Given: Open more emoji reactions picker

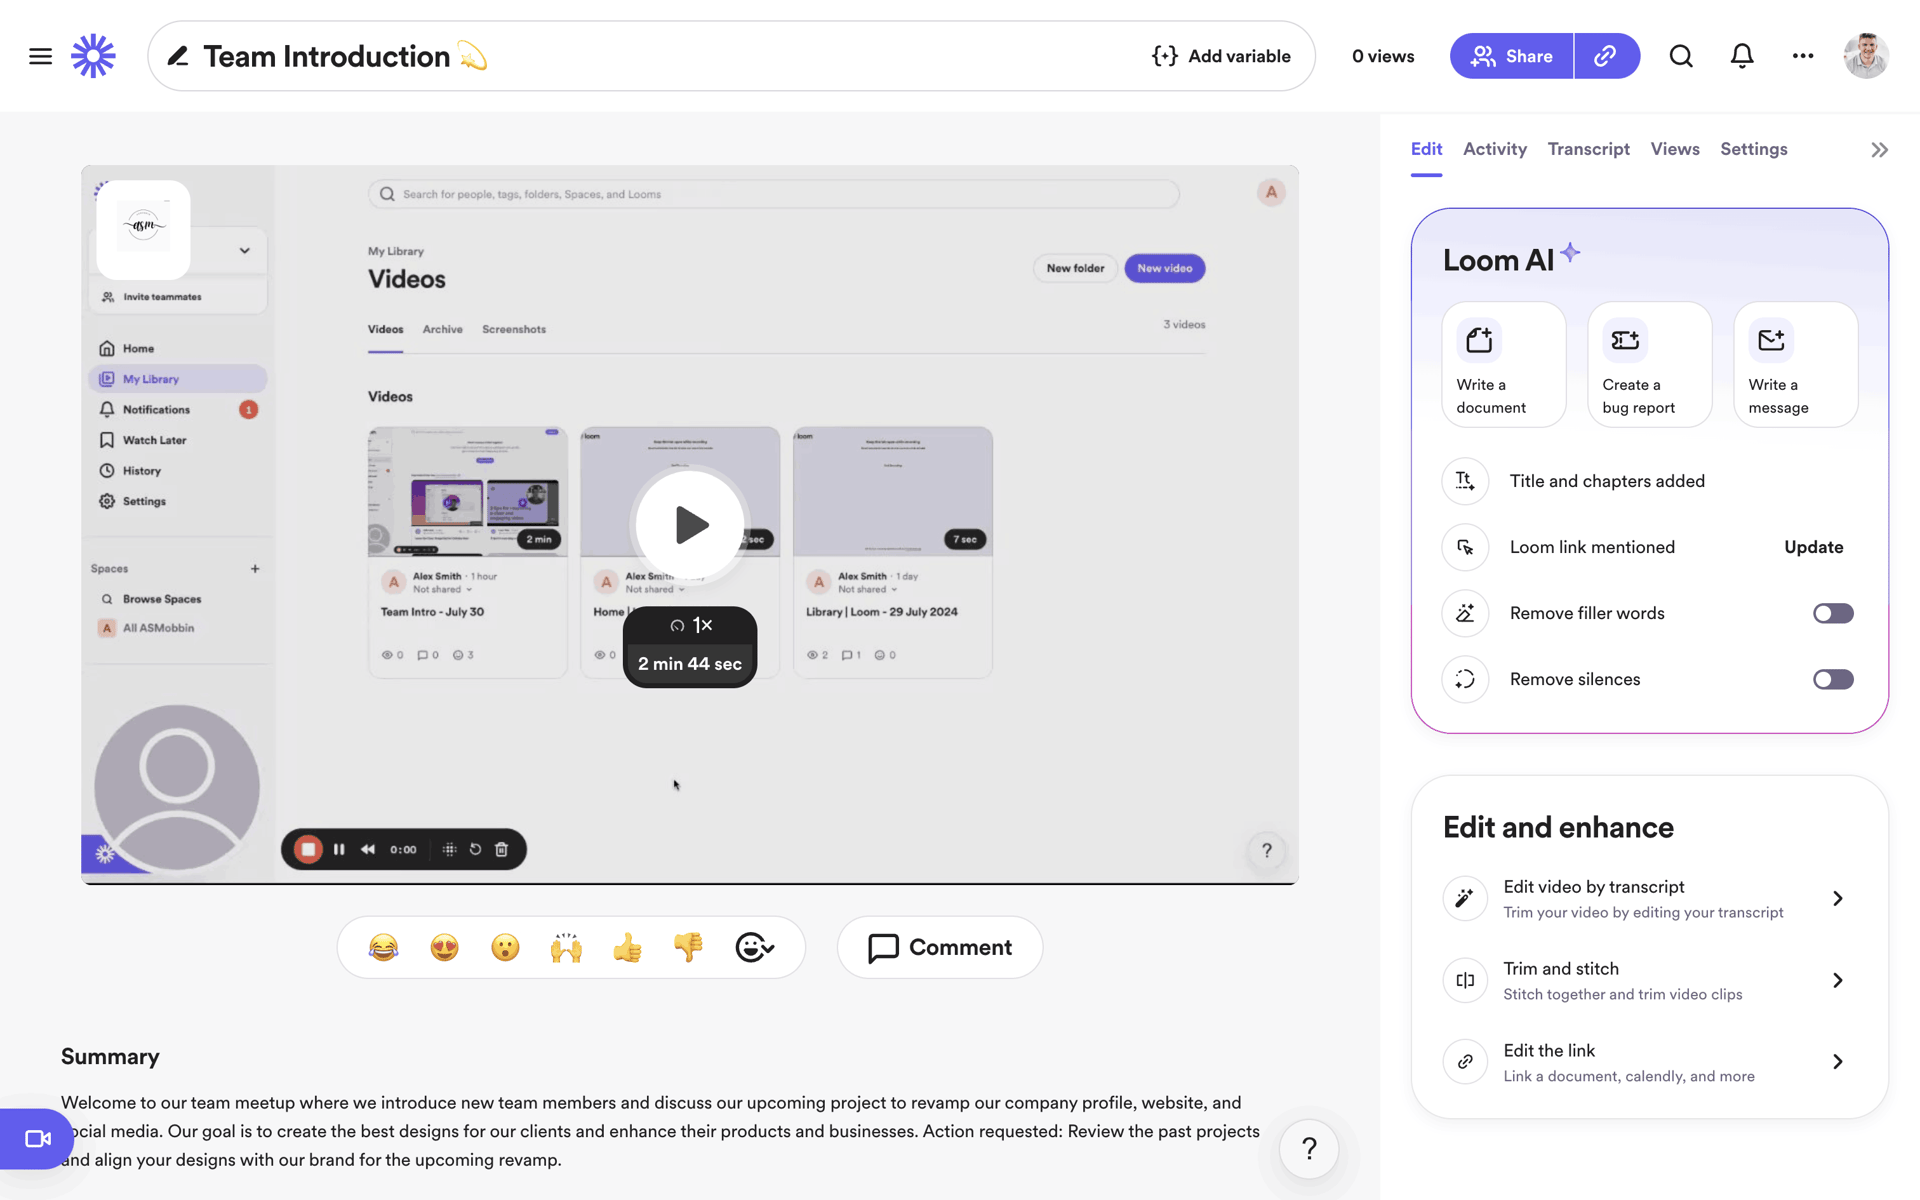Looking at the screenshot, I should pyautogui.click(x=754, y=947).
